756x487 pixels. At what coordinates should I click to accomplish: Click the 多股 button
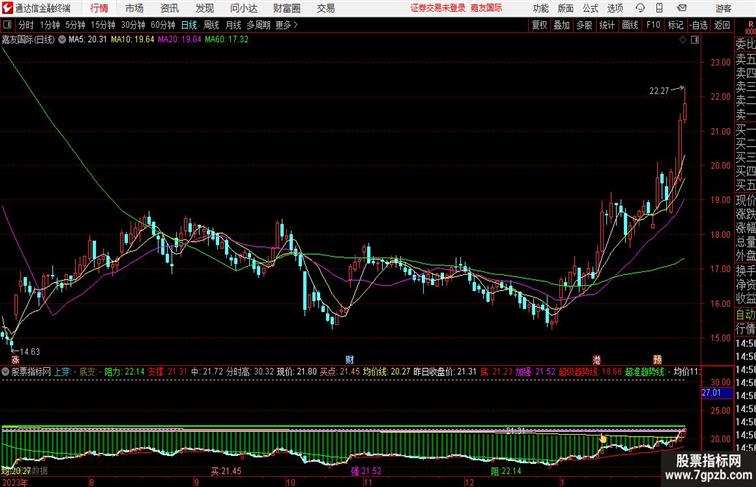(584, 25)
